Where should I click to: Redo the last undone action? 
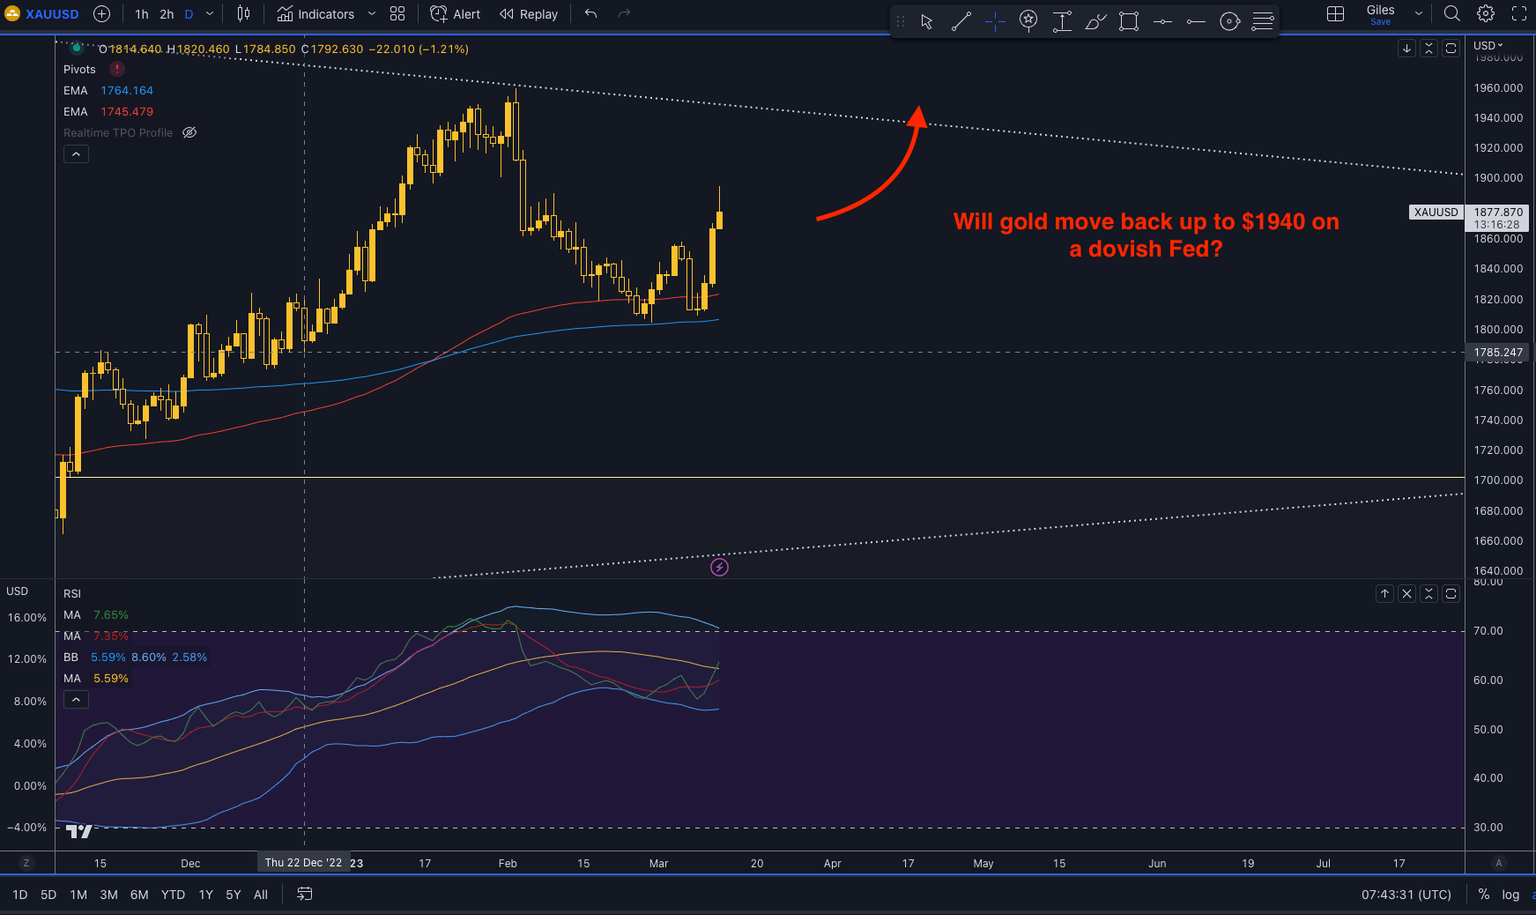pos(625,14)
